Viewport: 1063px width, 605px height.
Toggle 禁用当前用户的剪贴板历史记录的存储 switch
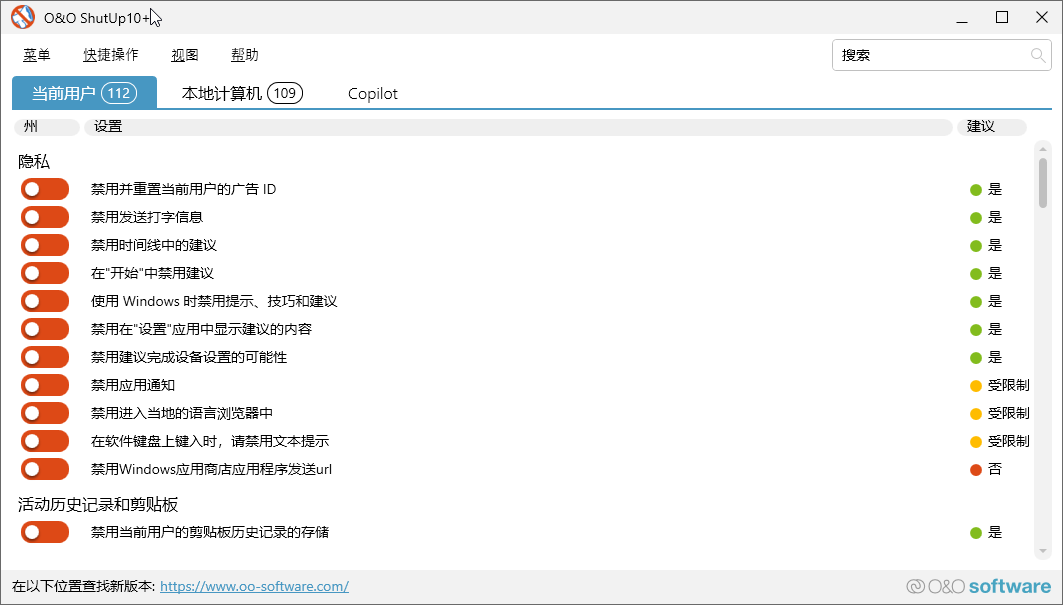click(x=45, y=532)
